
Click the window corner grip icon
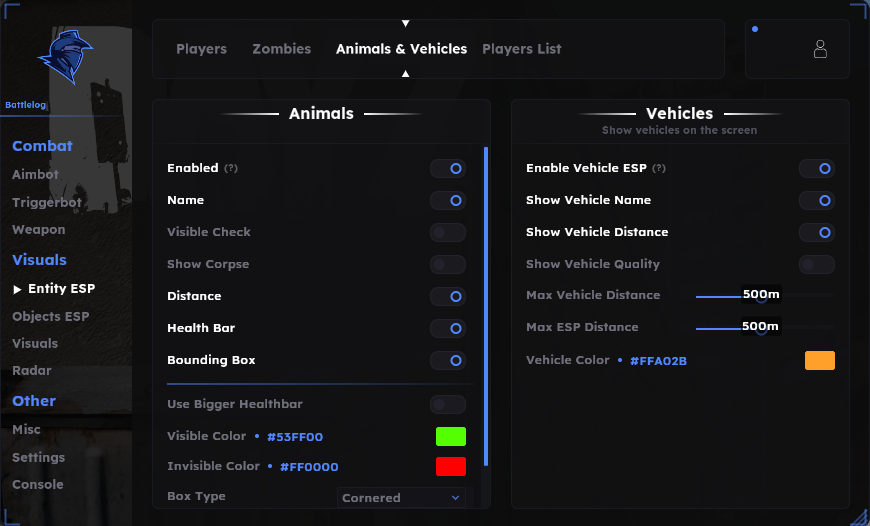(859, 516)
